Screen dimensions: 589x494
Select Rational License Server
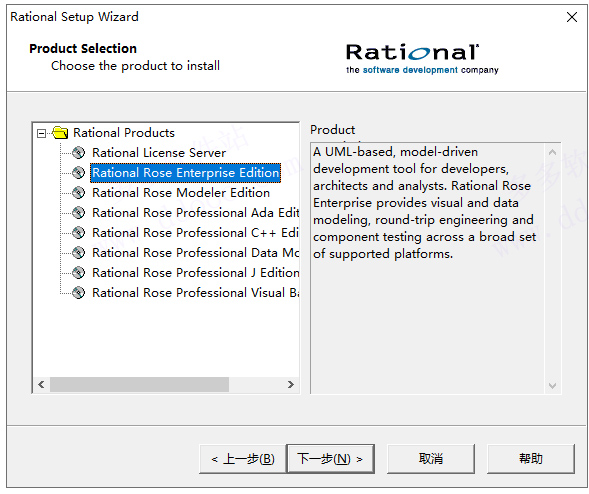(159, 153)
